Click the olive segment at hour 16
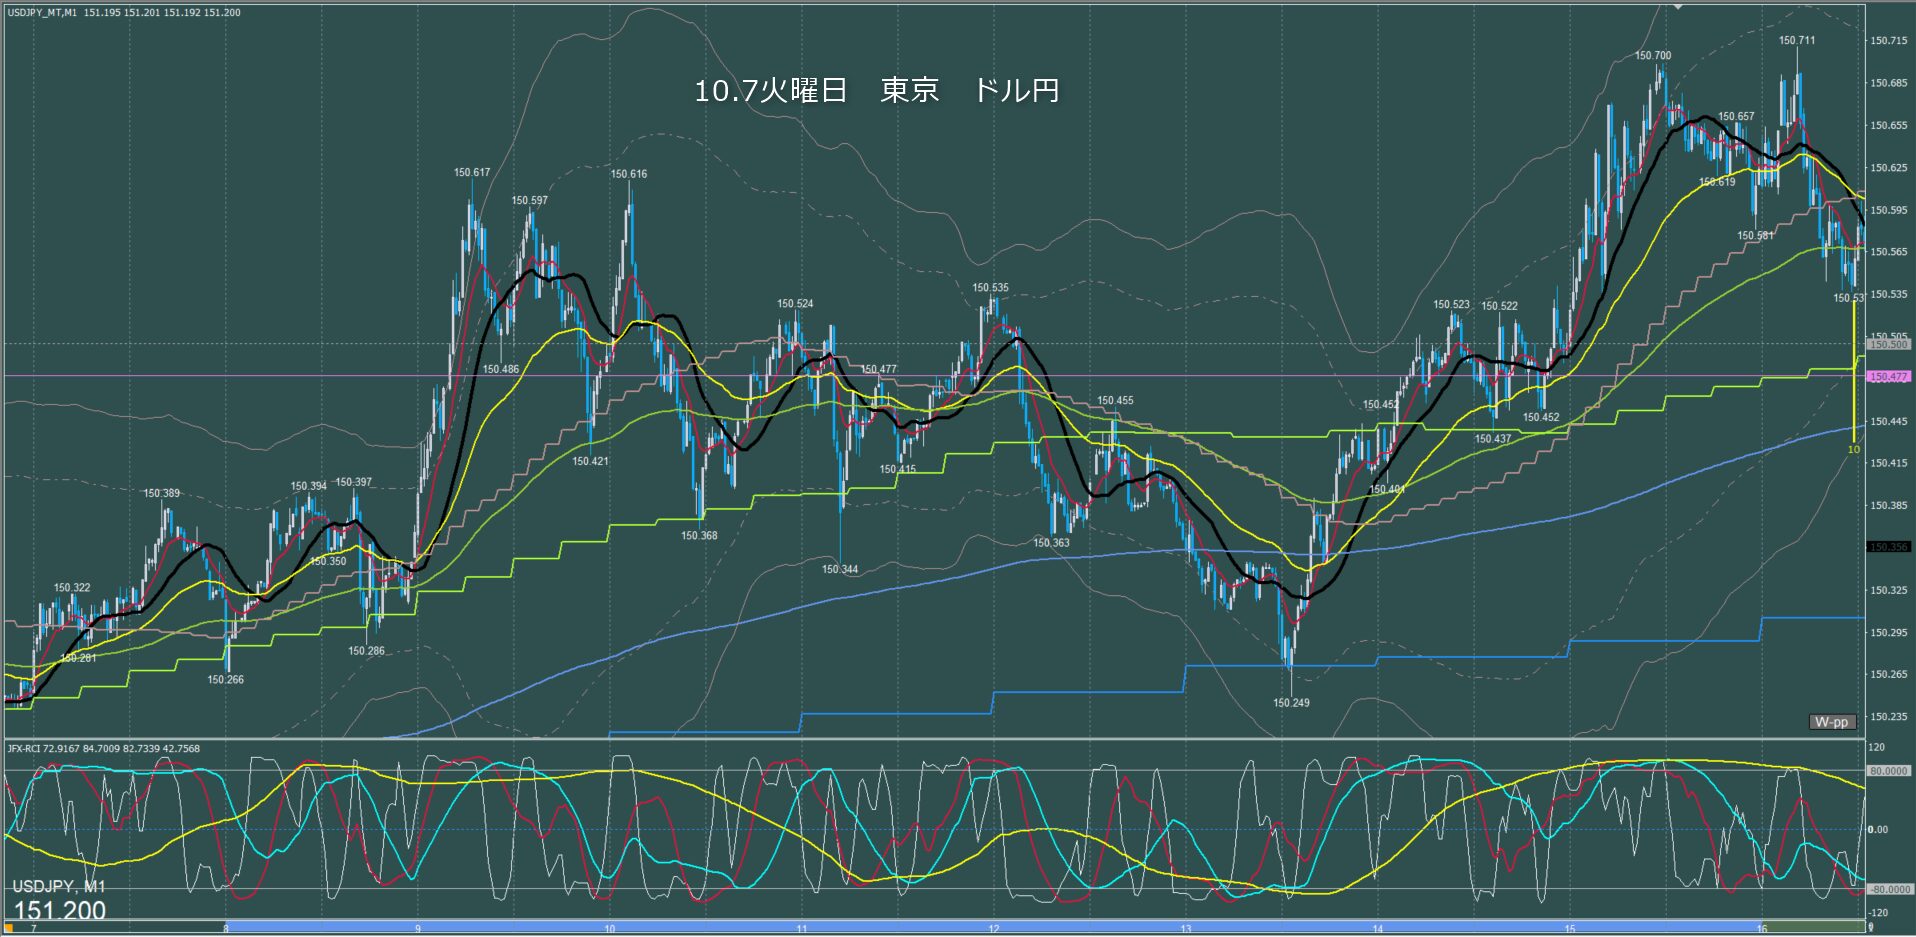Screen dimensions: 1916x937 (1810, 928)
